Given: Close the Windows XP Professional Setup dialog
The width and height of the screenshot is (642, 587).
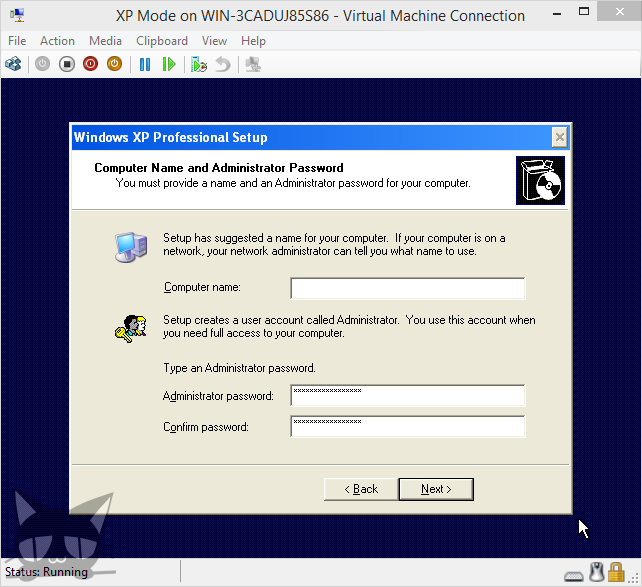Looking at the screenshot, I should pos(559,137).
